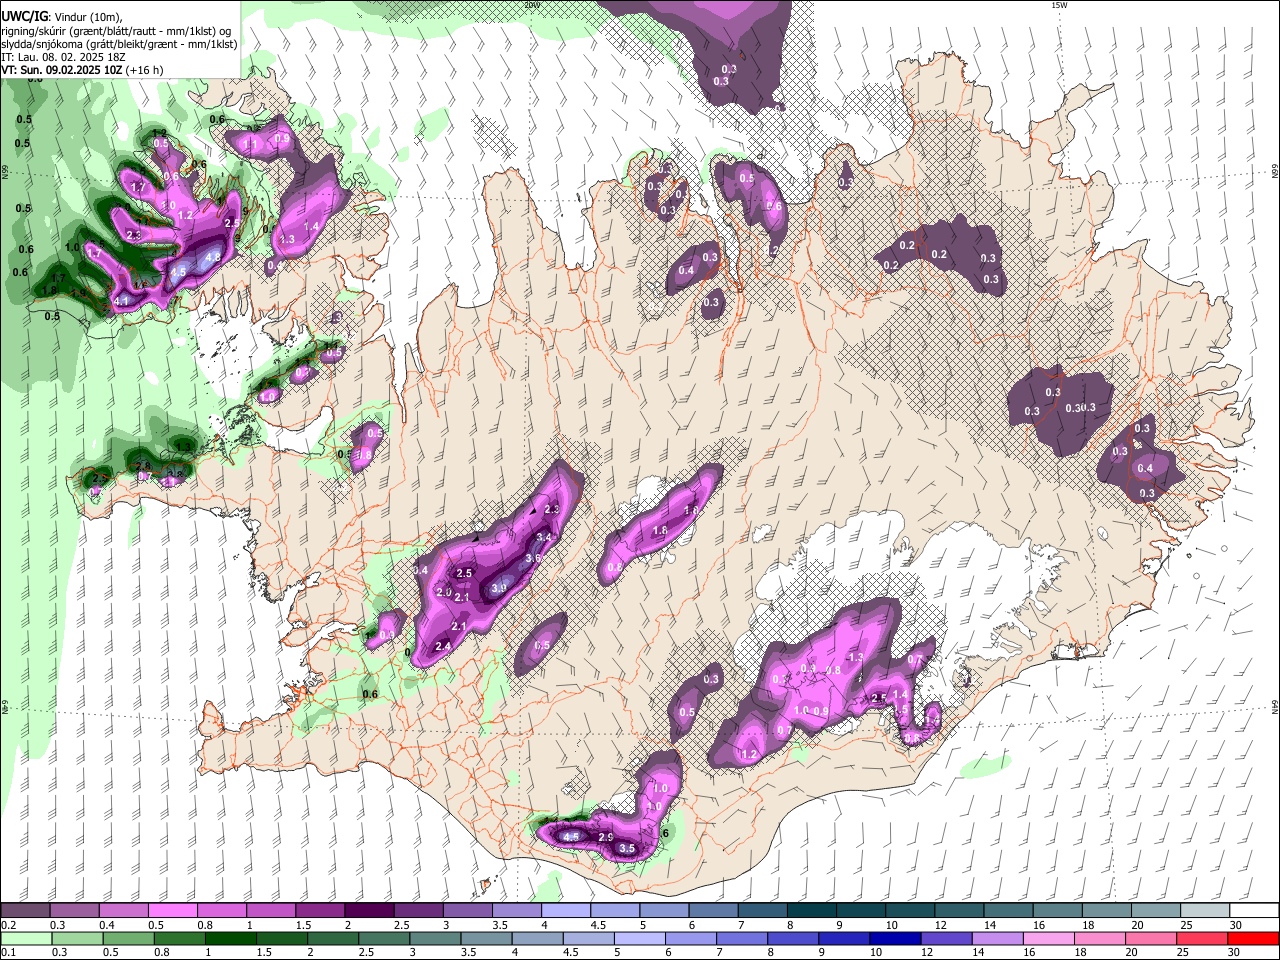
Task: Click the pale lavender 4 snow legend swatch
Action: point(564,911)
